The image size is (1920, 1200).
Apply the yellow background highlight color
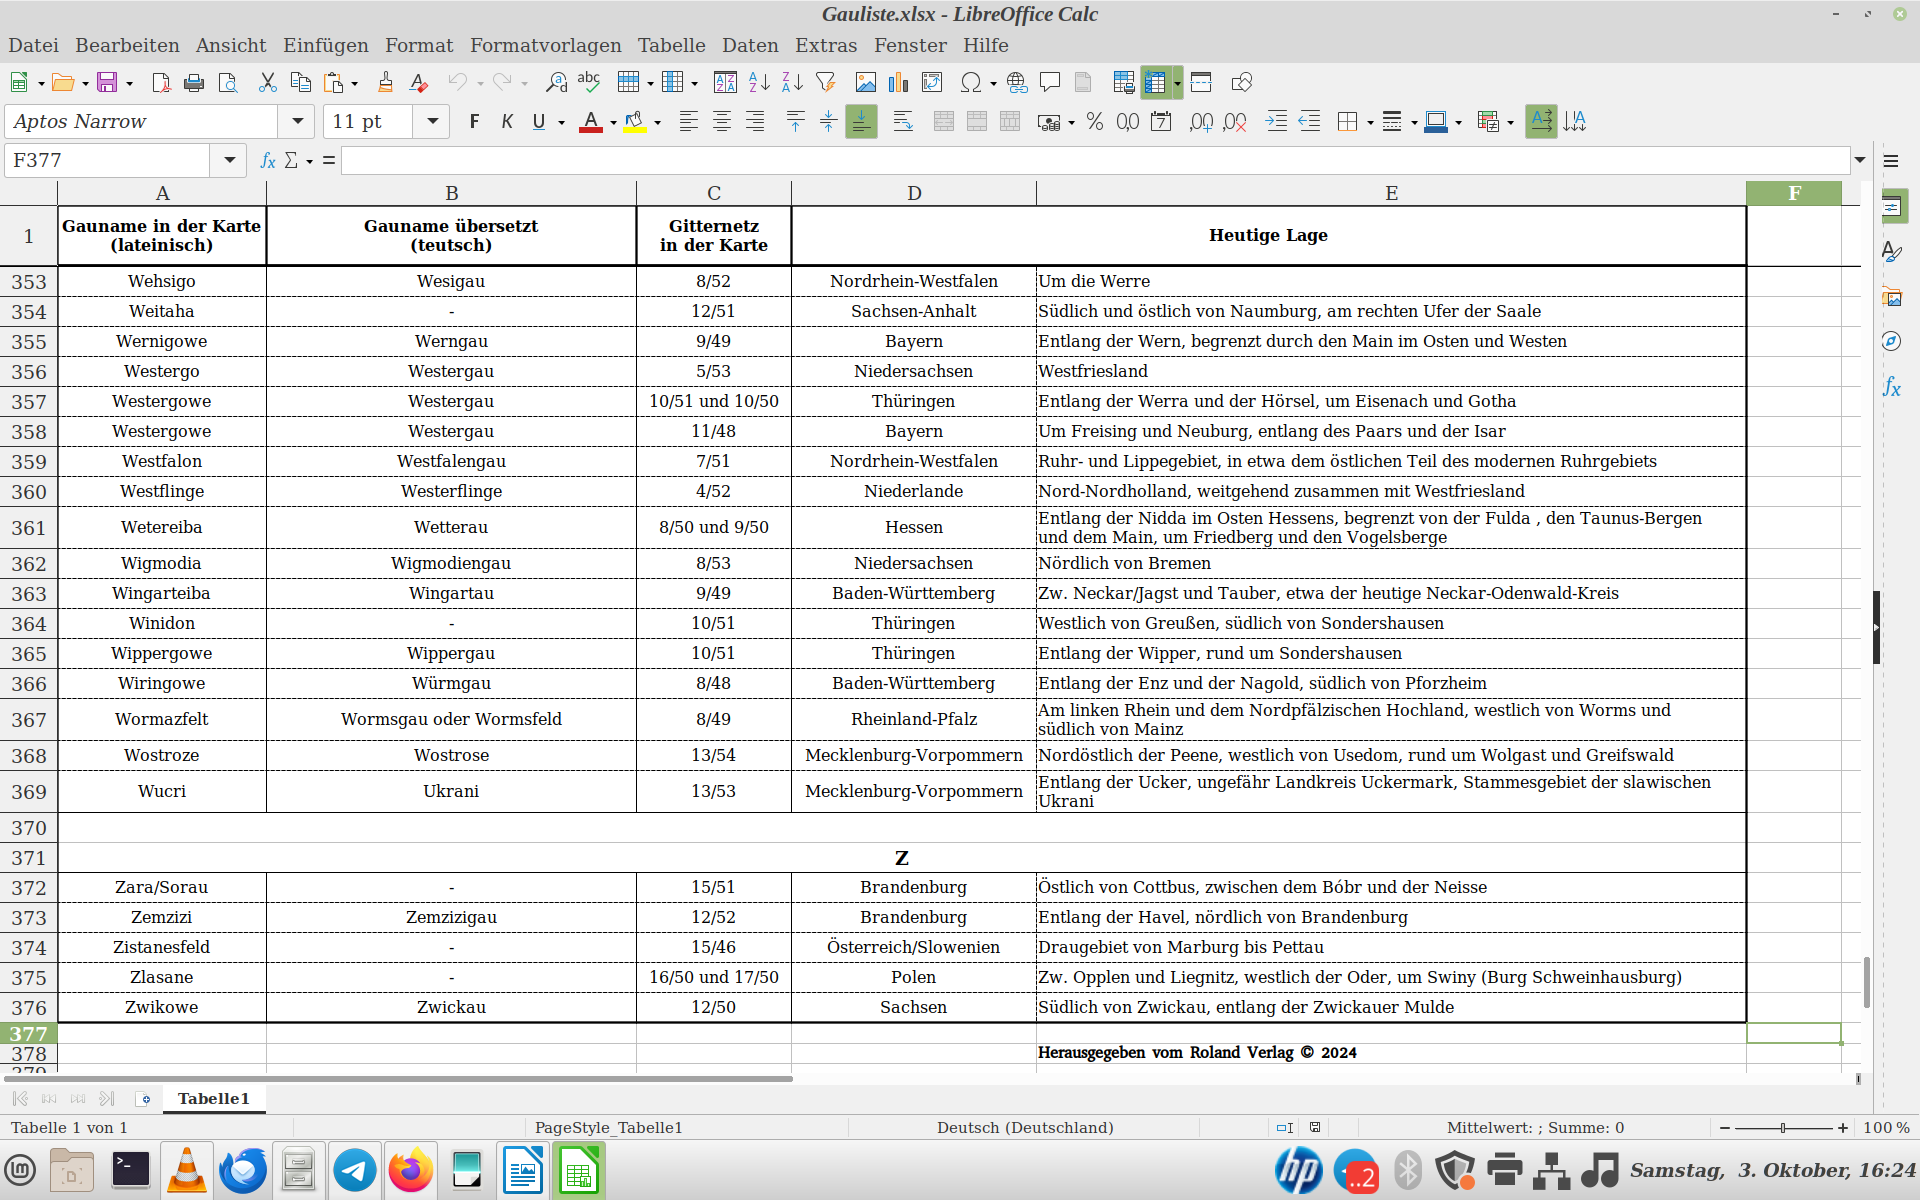[x=634, y=122]
